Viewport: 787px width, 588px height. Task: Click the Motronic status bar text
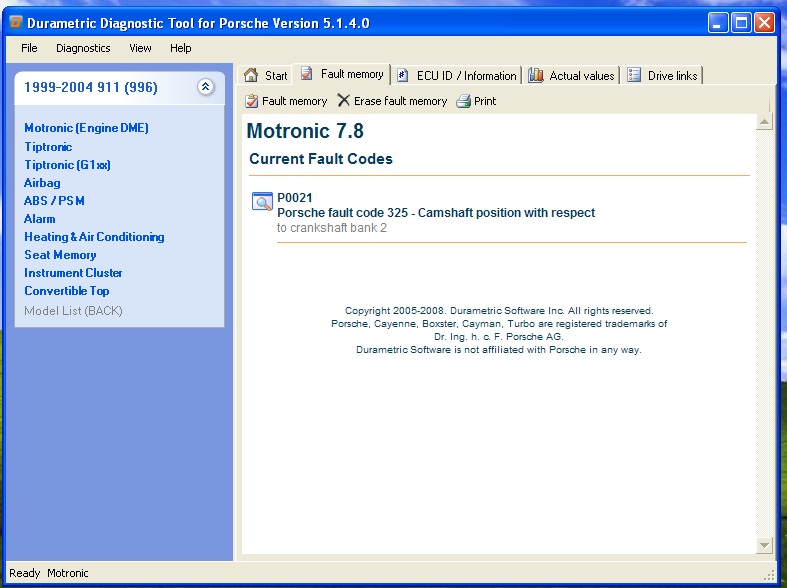(x=68, y=573)
